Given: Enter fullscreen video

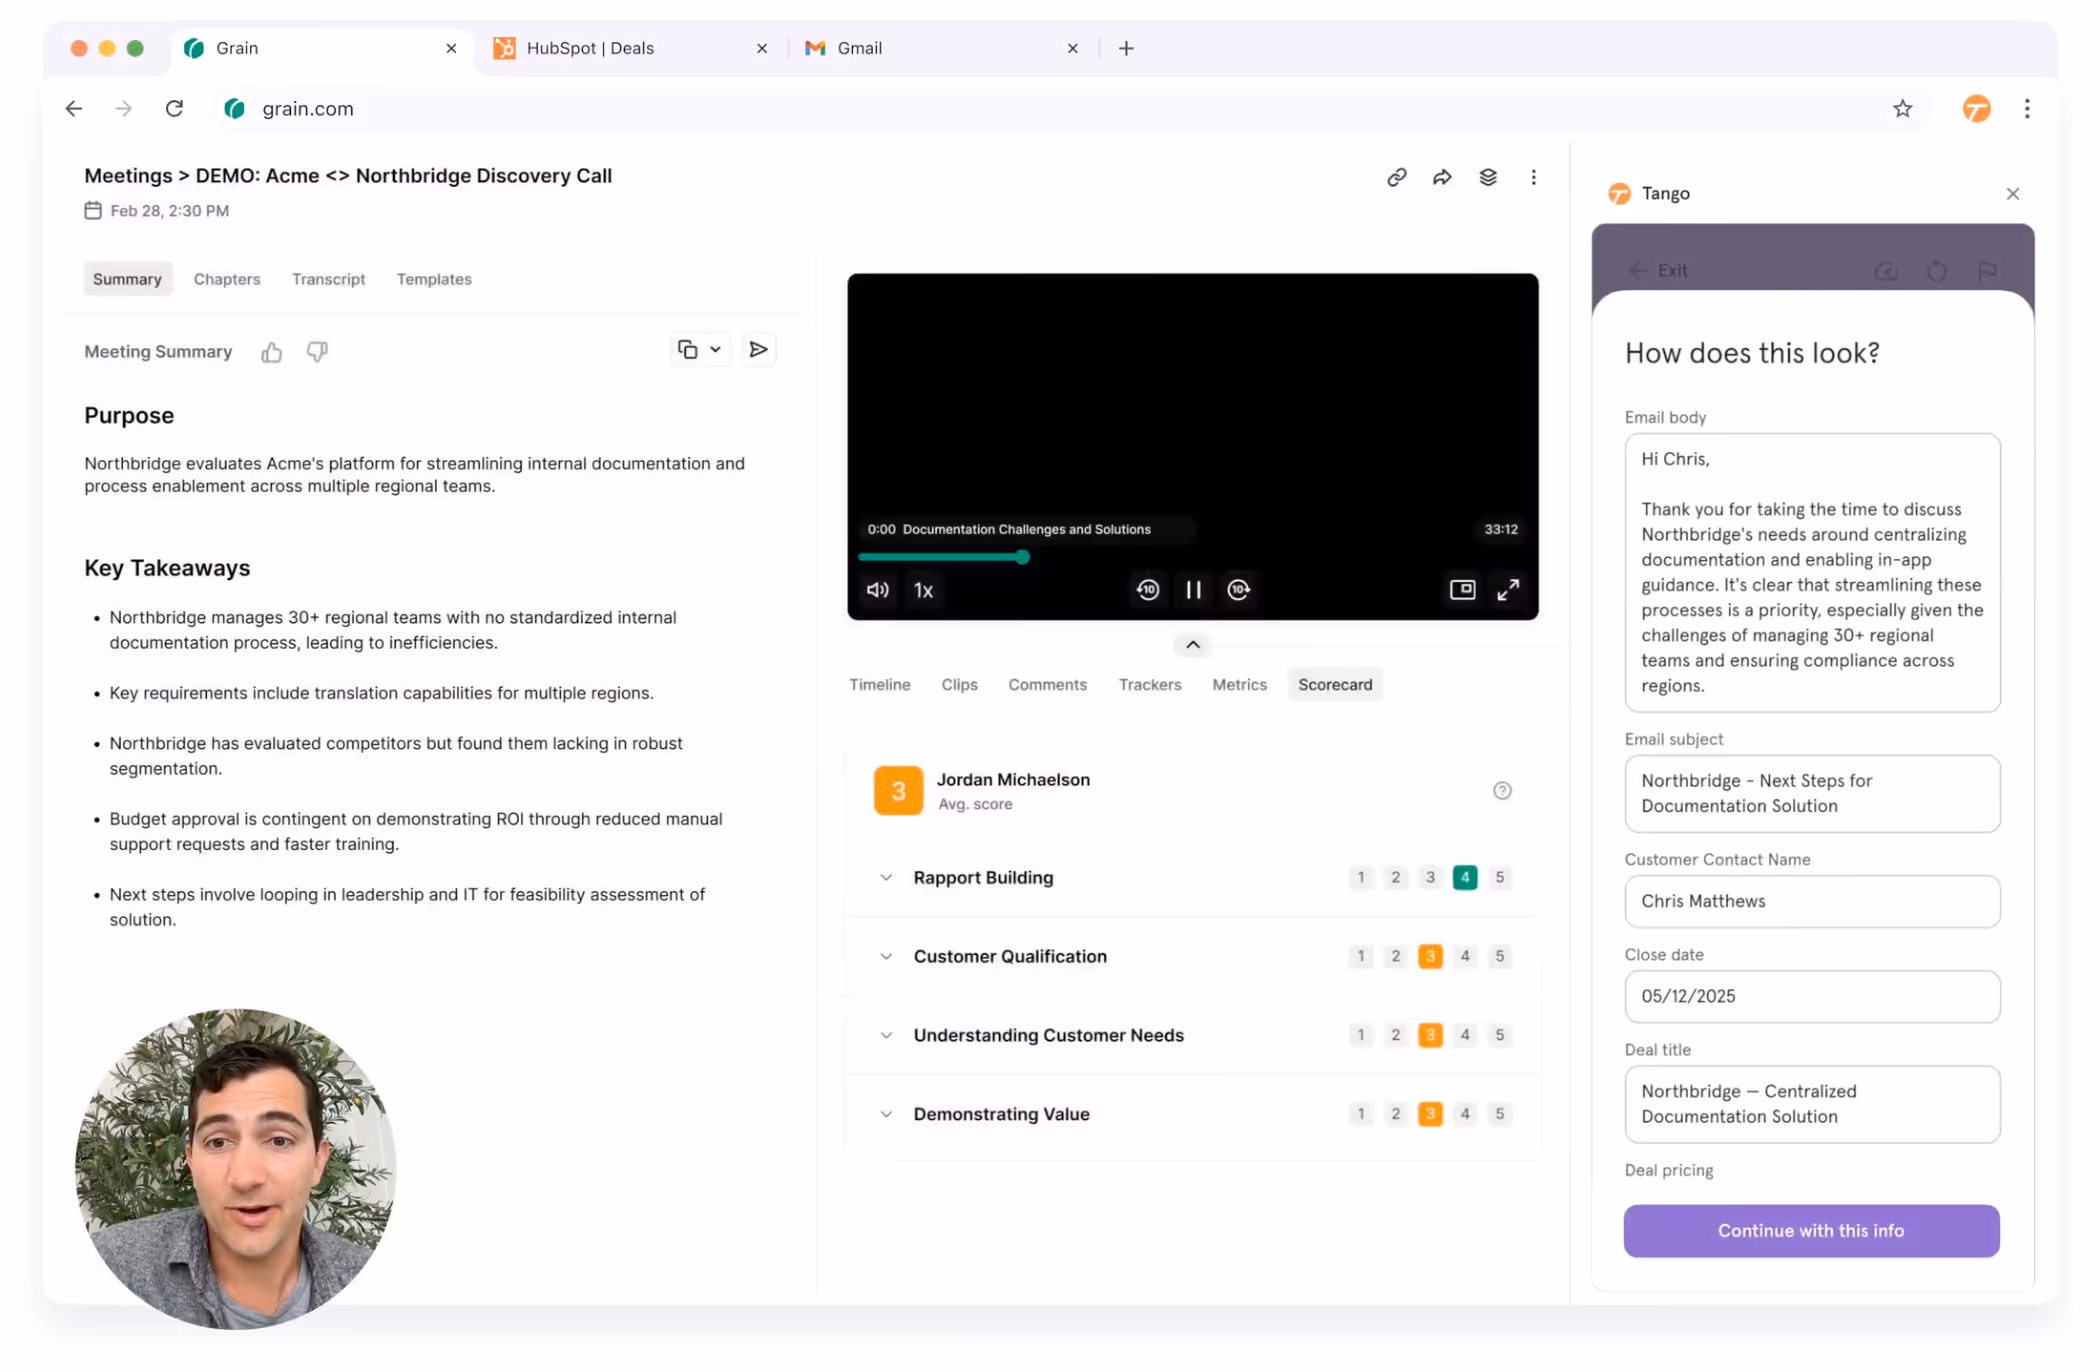Looking at the screenshot, I should point(1508,590).
